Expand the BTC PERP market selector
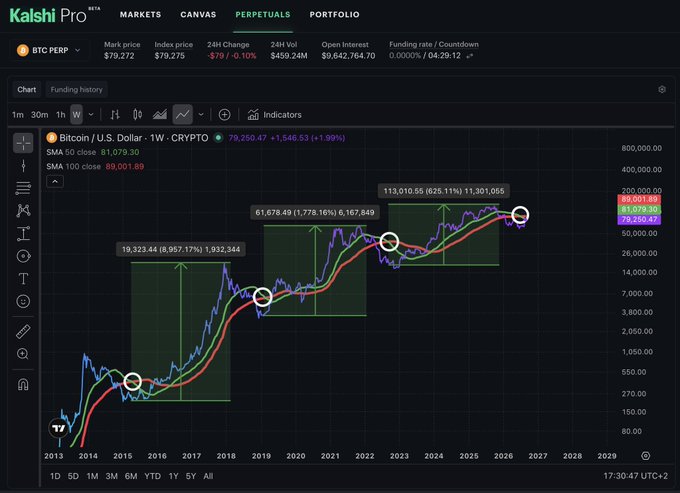680x493 pixels. tap(49, 50)
